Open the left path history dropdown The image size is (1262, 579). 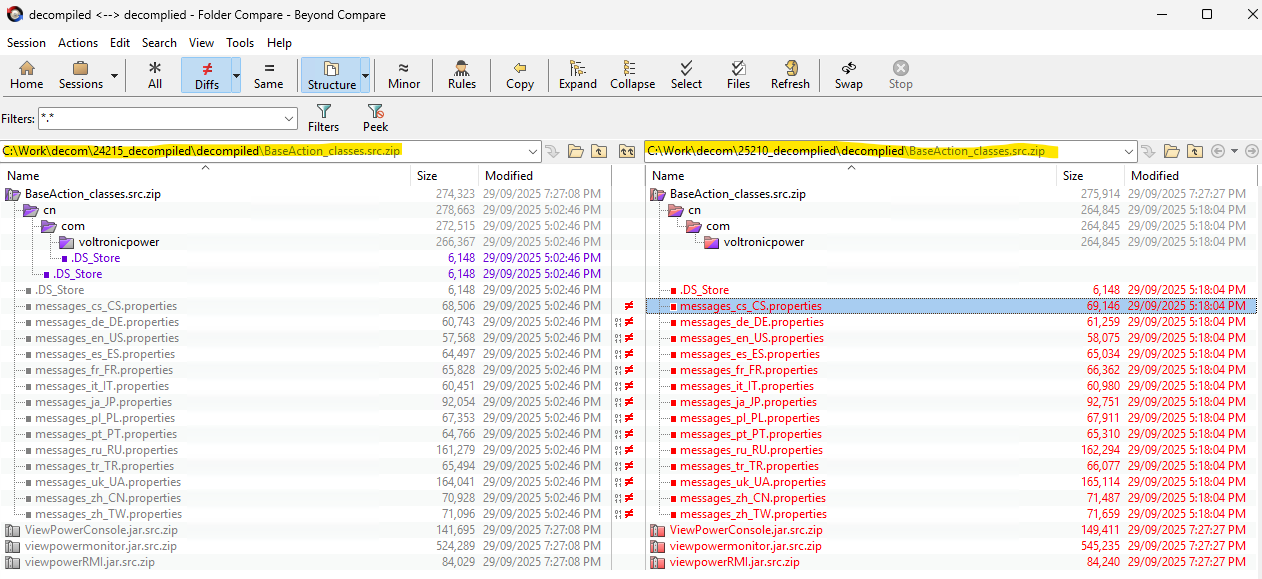pos(531,151)
